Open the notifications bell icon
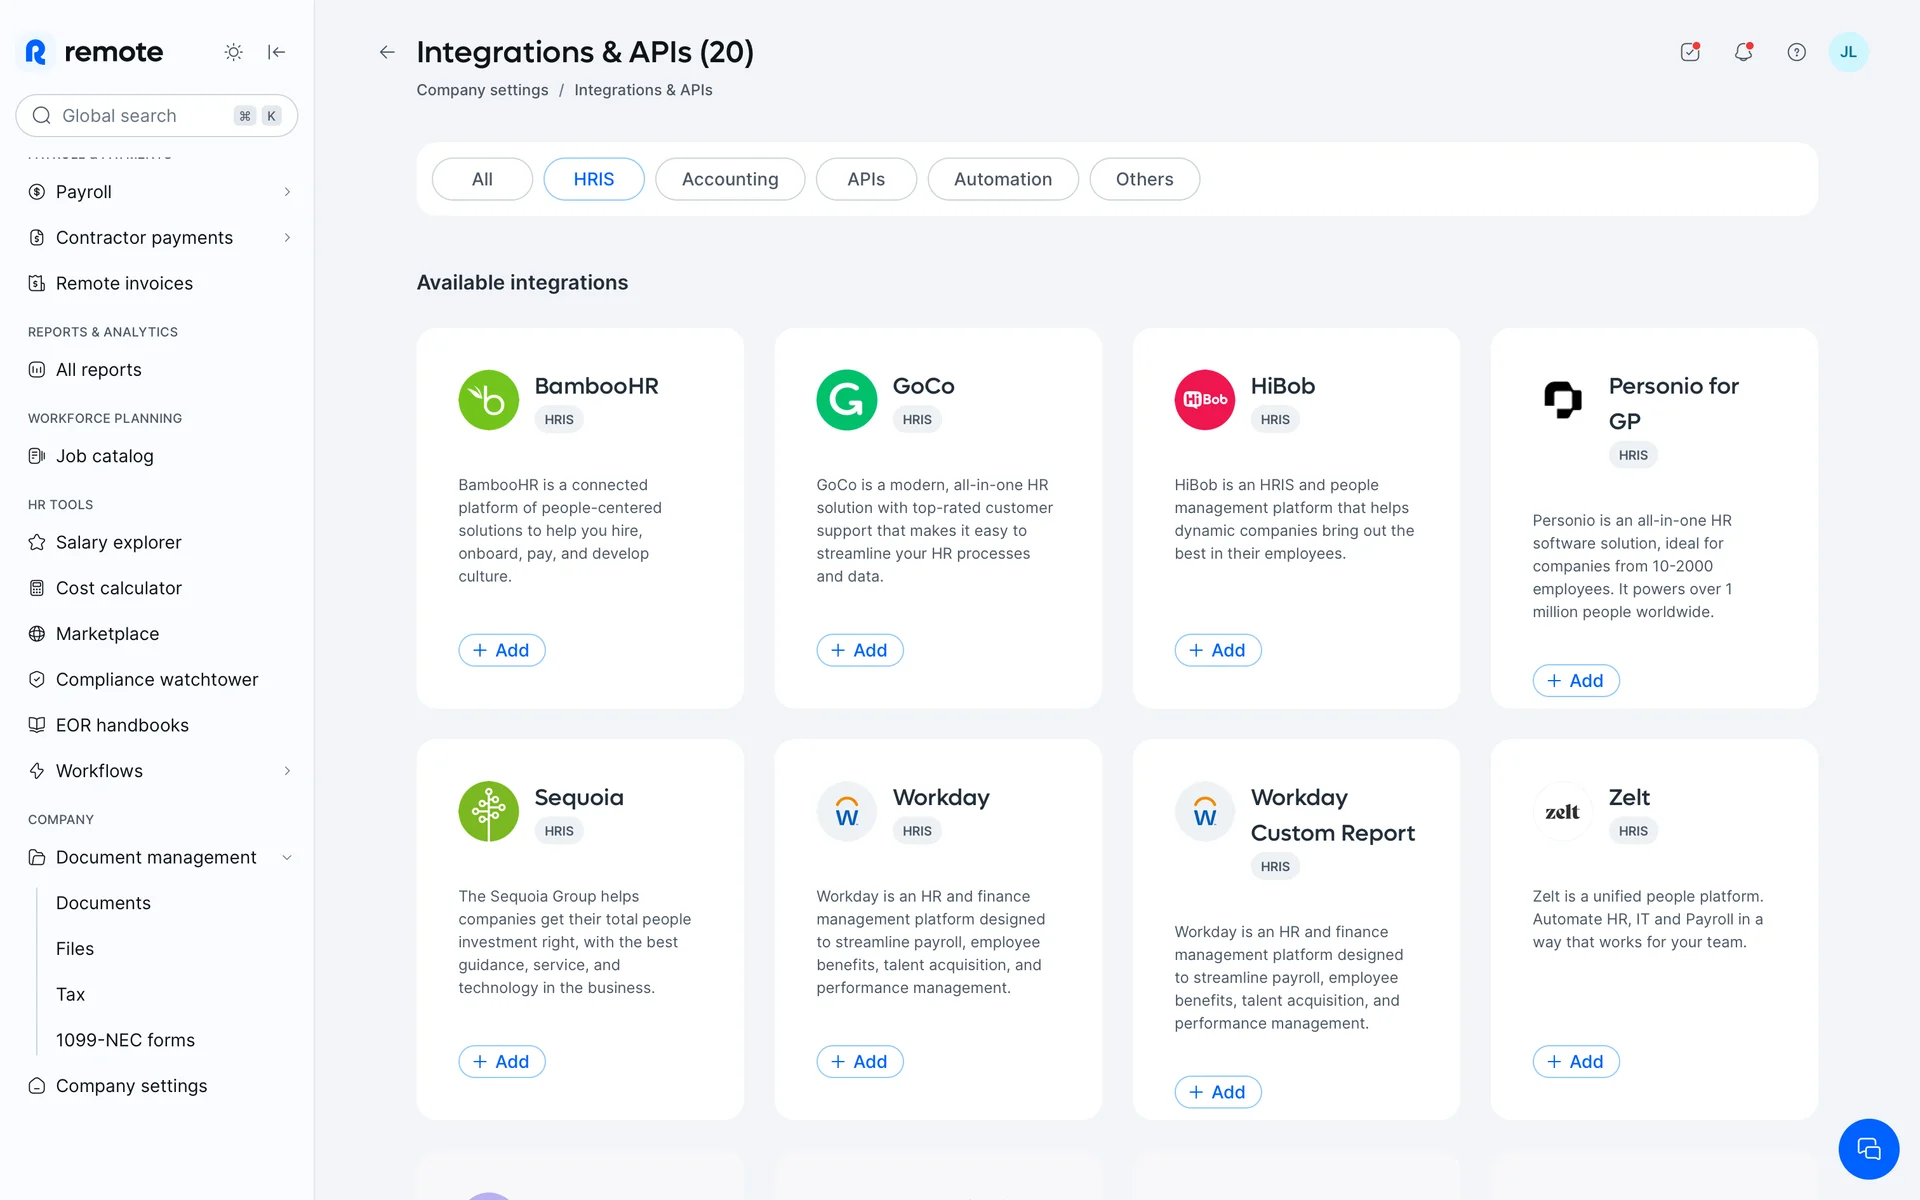The height and width of the screenshot is (1200, 1920). (x=1743, y=52)
